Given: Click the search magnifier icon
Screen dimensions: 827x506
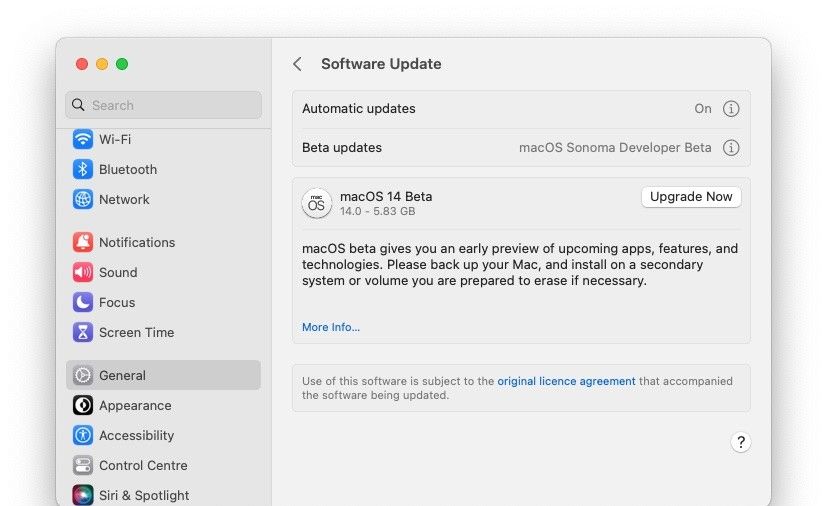Looking at the screenshot, I should (78, 104).
